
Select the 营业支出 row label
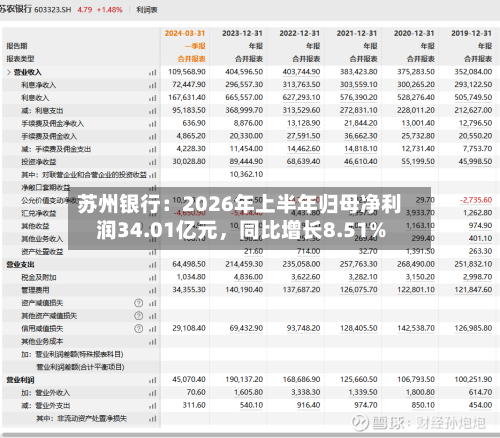point(20,265)
